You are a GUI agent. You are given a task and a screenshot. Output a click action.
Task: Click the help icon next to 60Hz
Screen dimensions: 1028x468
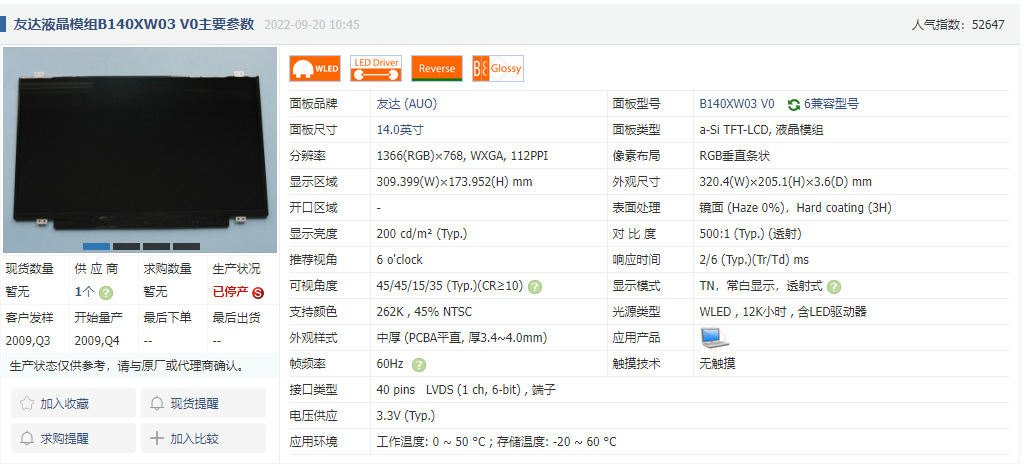click(418, 364)
